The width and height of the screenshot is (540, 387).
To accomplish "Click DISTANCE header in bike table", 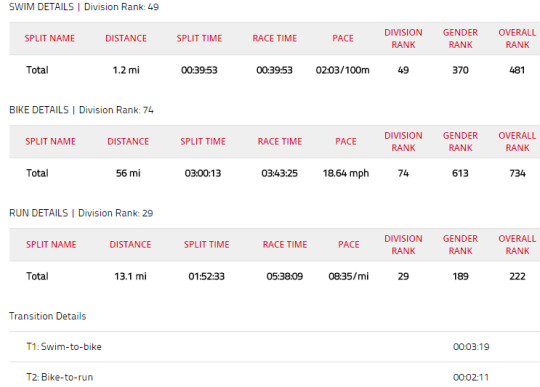I will 128,142.
